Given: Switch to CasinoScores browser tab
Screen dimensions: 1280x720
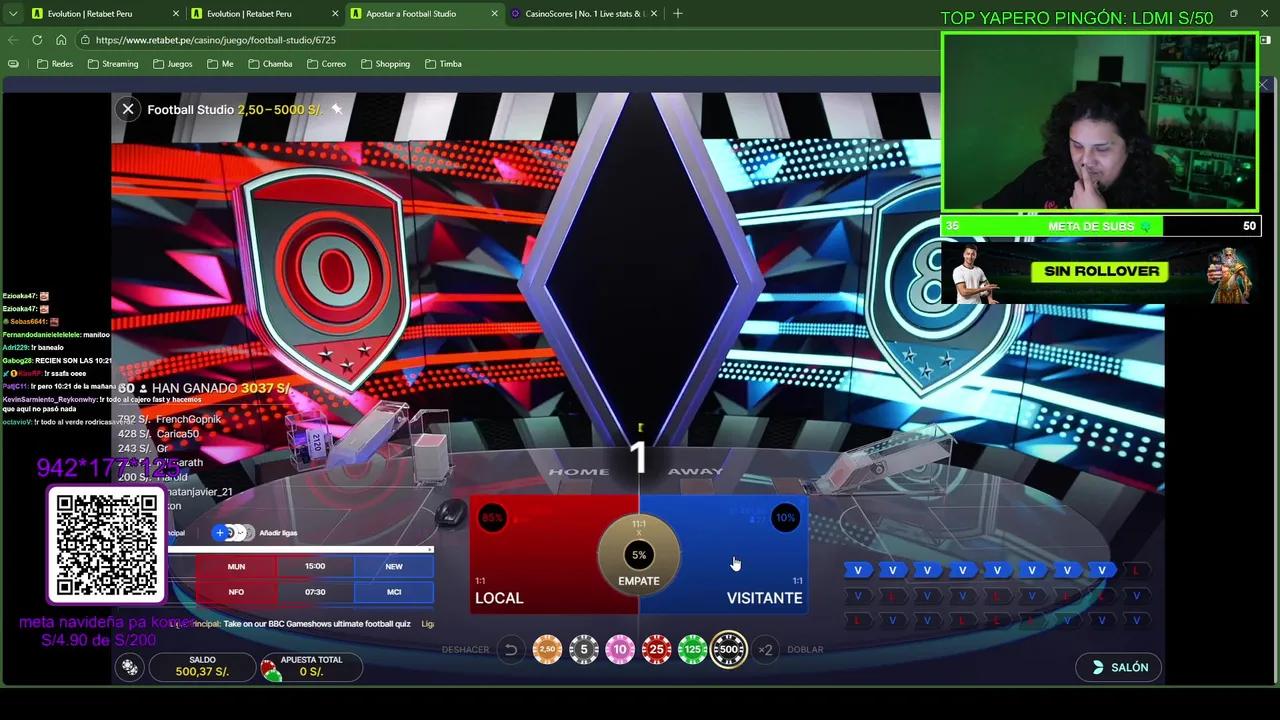Looking at the screenshot, I should 584,14.
